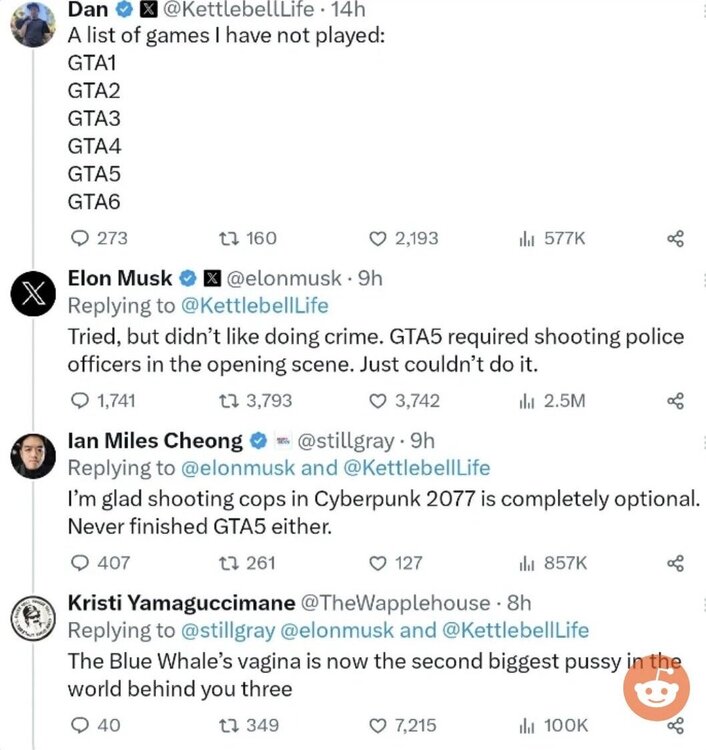This screenshot has height=750, width=706.
Task: Open Dan's profile picture
Action: coord(32,22)
